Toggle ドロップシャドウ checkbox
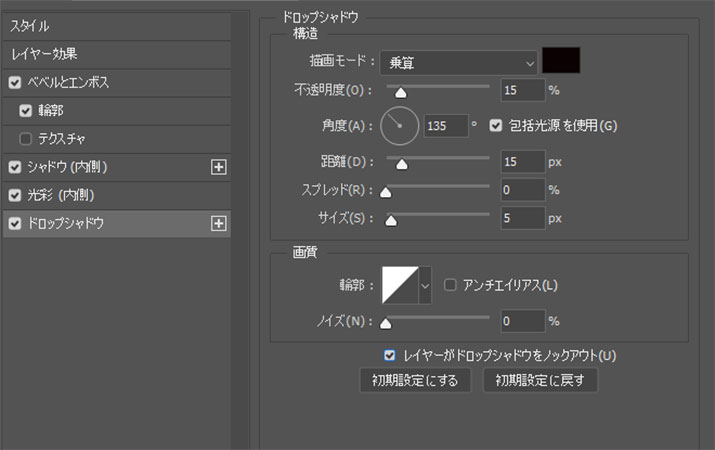715x450 pixels. pos(15,223)
